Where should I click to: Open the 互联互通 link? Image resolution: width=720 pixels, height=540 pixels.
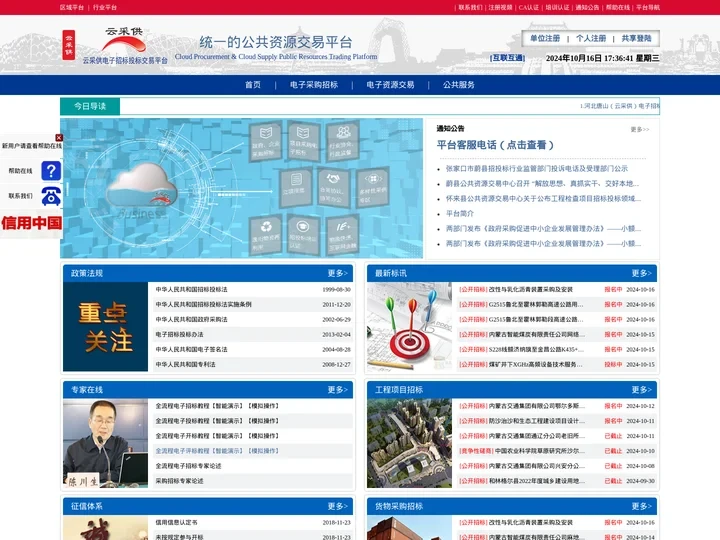pyautogui.click(x=507, y=58)
